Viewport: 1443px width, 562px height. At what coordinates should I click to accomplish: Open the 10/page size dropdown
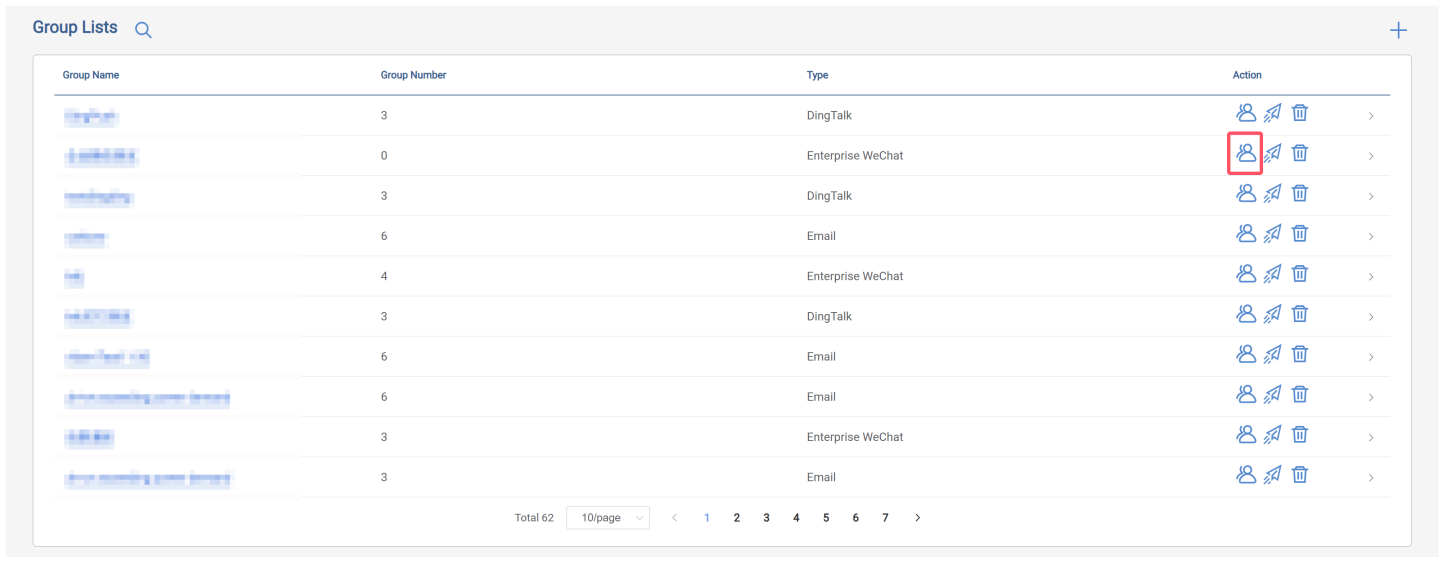click(607, 518)
